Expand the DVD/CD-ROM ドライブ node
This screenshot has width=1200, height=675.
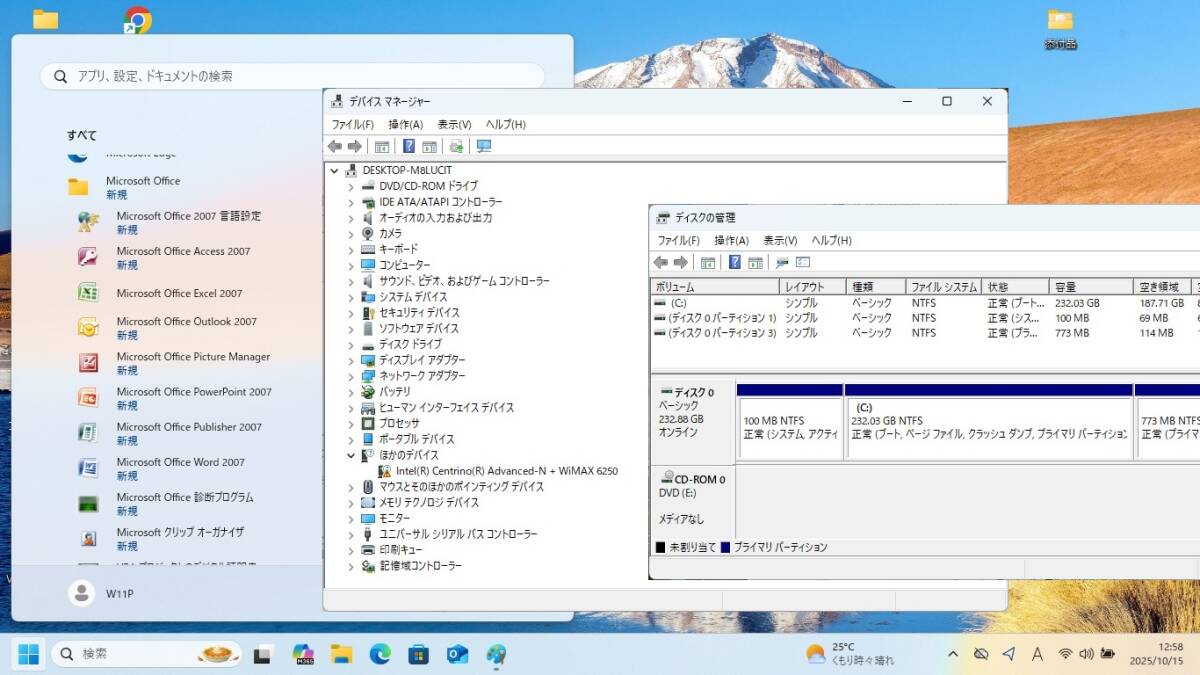point(351,186)
